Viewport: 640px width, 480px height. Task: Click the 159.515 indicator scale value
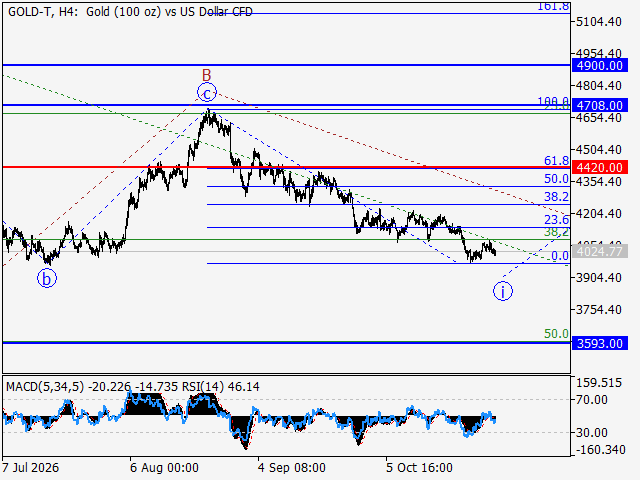coord(599,383)
